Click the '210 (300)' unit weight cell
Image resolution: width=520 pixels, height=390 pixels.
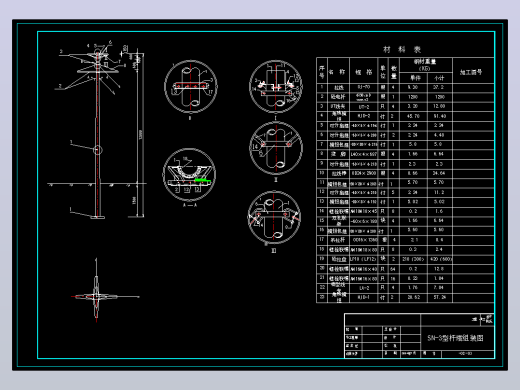pyautogui.click(x=413, y=259)
